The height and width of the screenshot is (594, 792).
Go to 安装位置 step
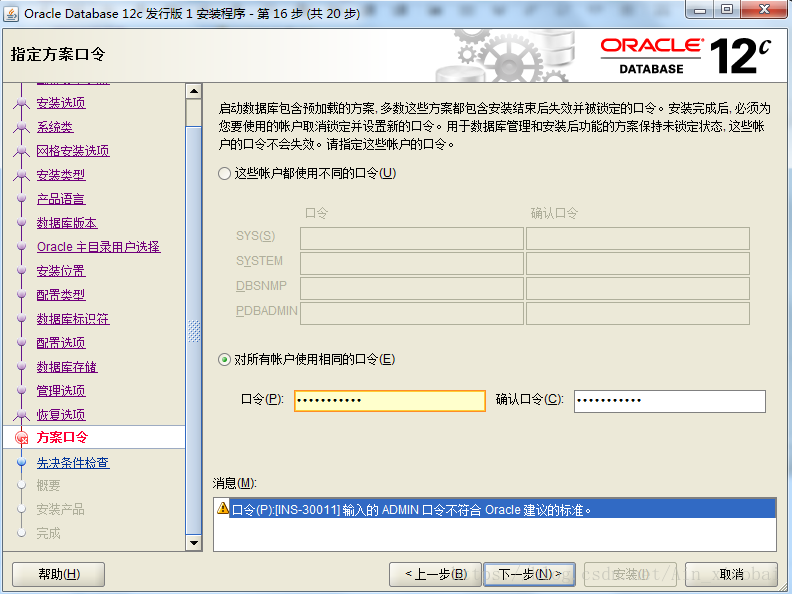[x=61, y=271]
